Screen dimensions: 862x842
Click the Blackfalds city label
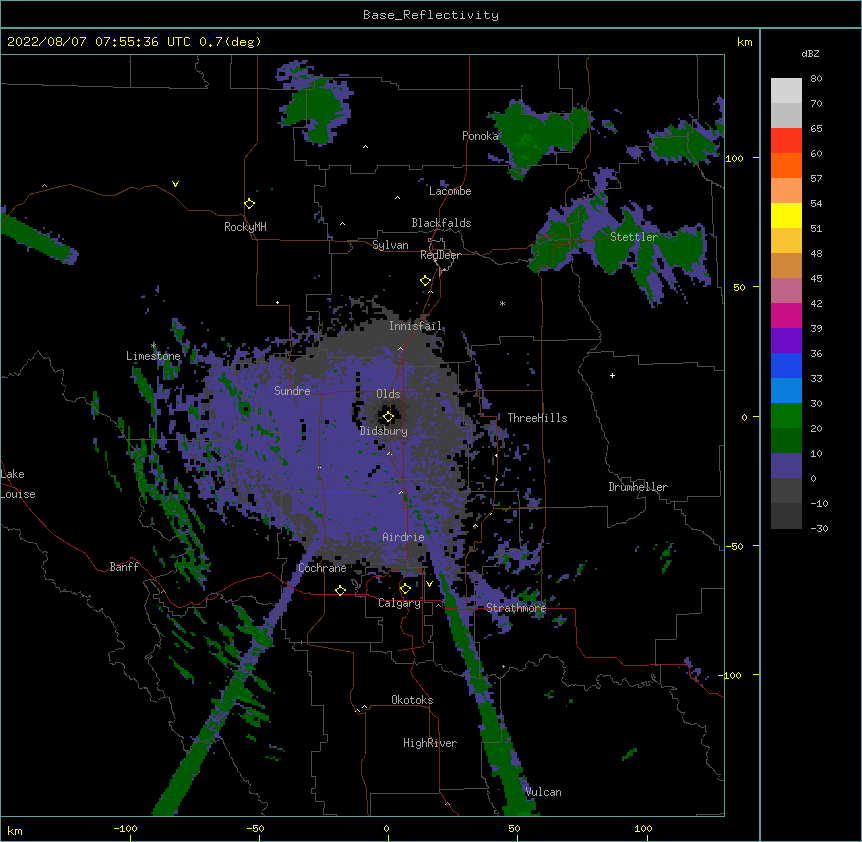pos(441,223)
